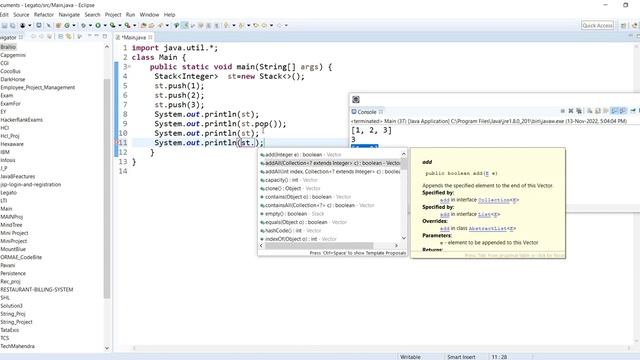Select add(Integer e) proposal in the autocomplete list
The height and width of the screenshot is (360, 640).
(330, 155)
